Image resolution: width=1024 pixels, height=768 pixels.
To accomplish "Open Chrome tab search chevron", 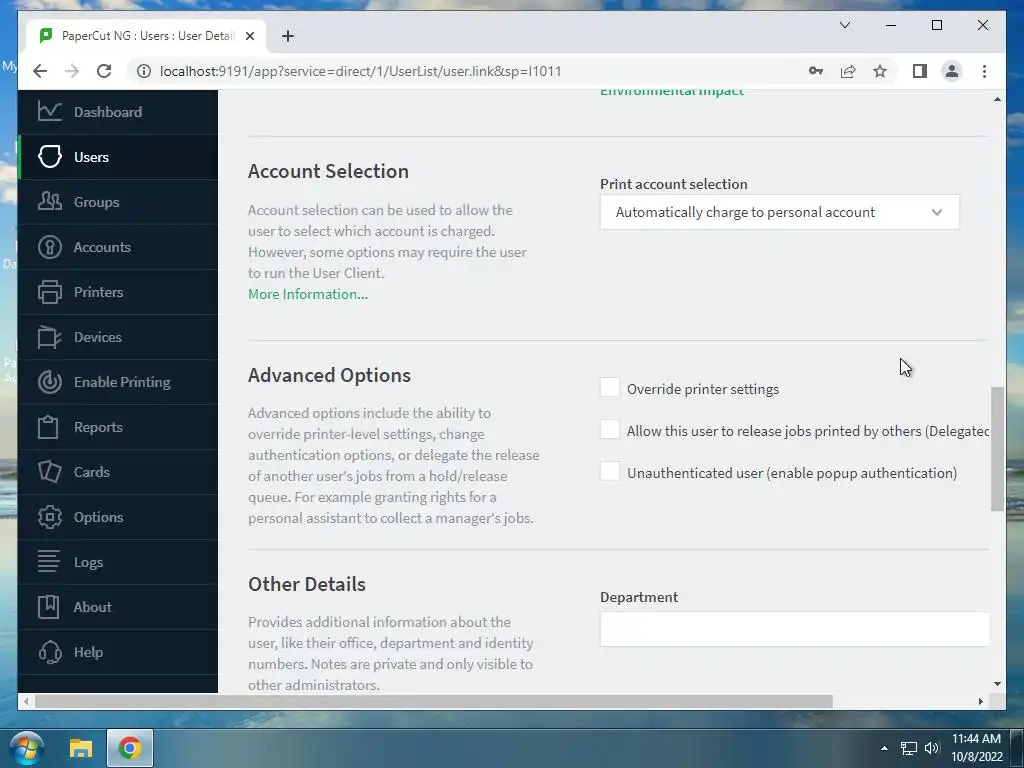I will tap(845, 25).
